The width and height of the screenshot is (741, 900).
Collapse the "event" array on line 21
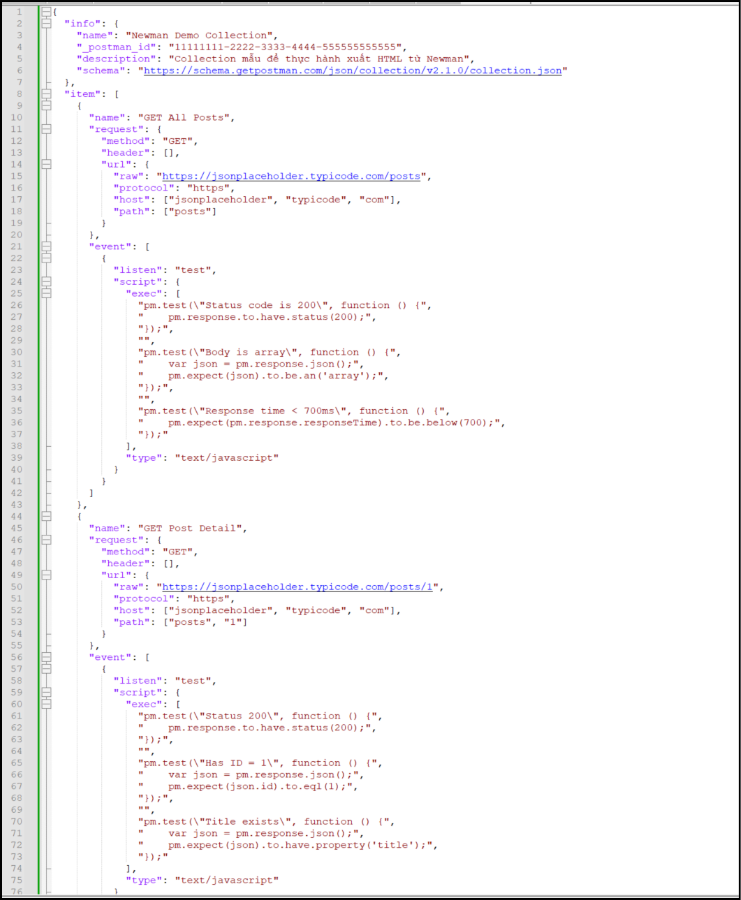click(x=46, y=246)
